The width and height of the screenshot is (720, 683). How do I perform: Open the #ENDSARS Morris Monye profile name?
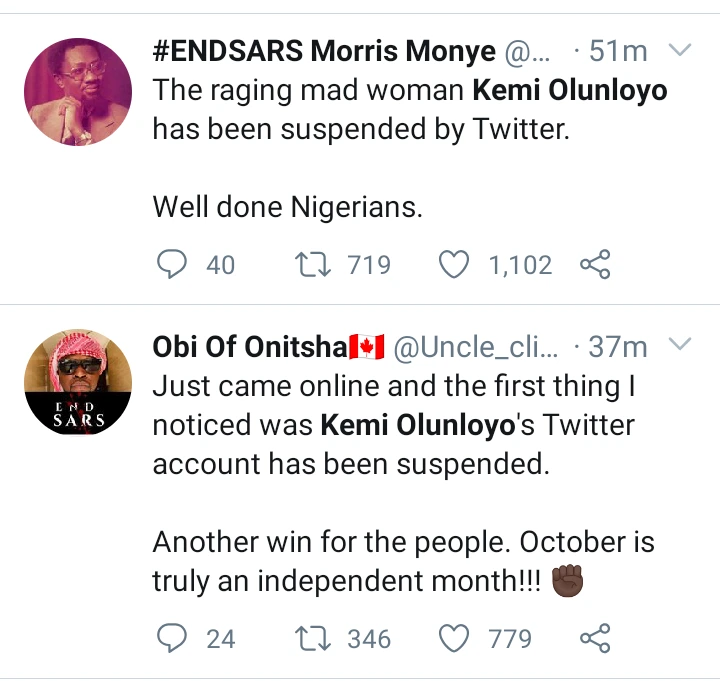pyautogui.click(x=324, y=51)
